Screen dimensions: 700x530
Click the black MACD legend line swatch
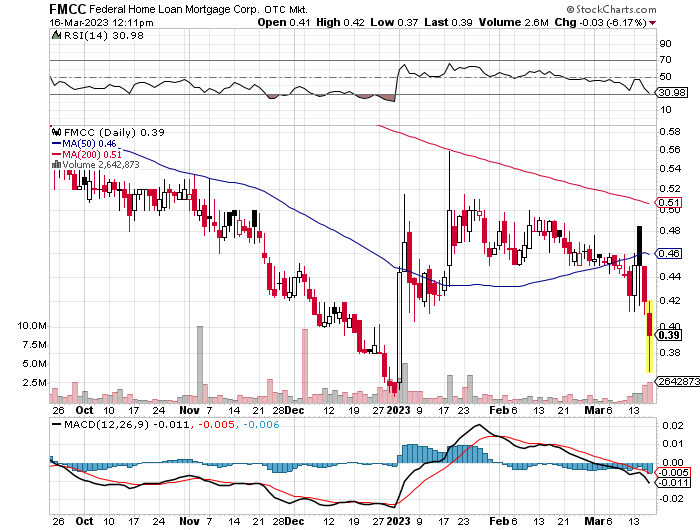coord(56,424)
